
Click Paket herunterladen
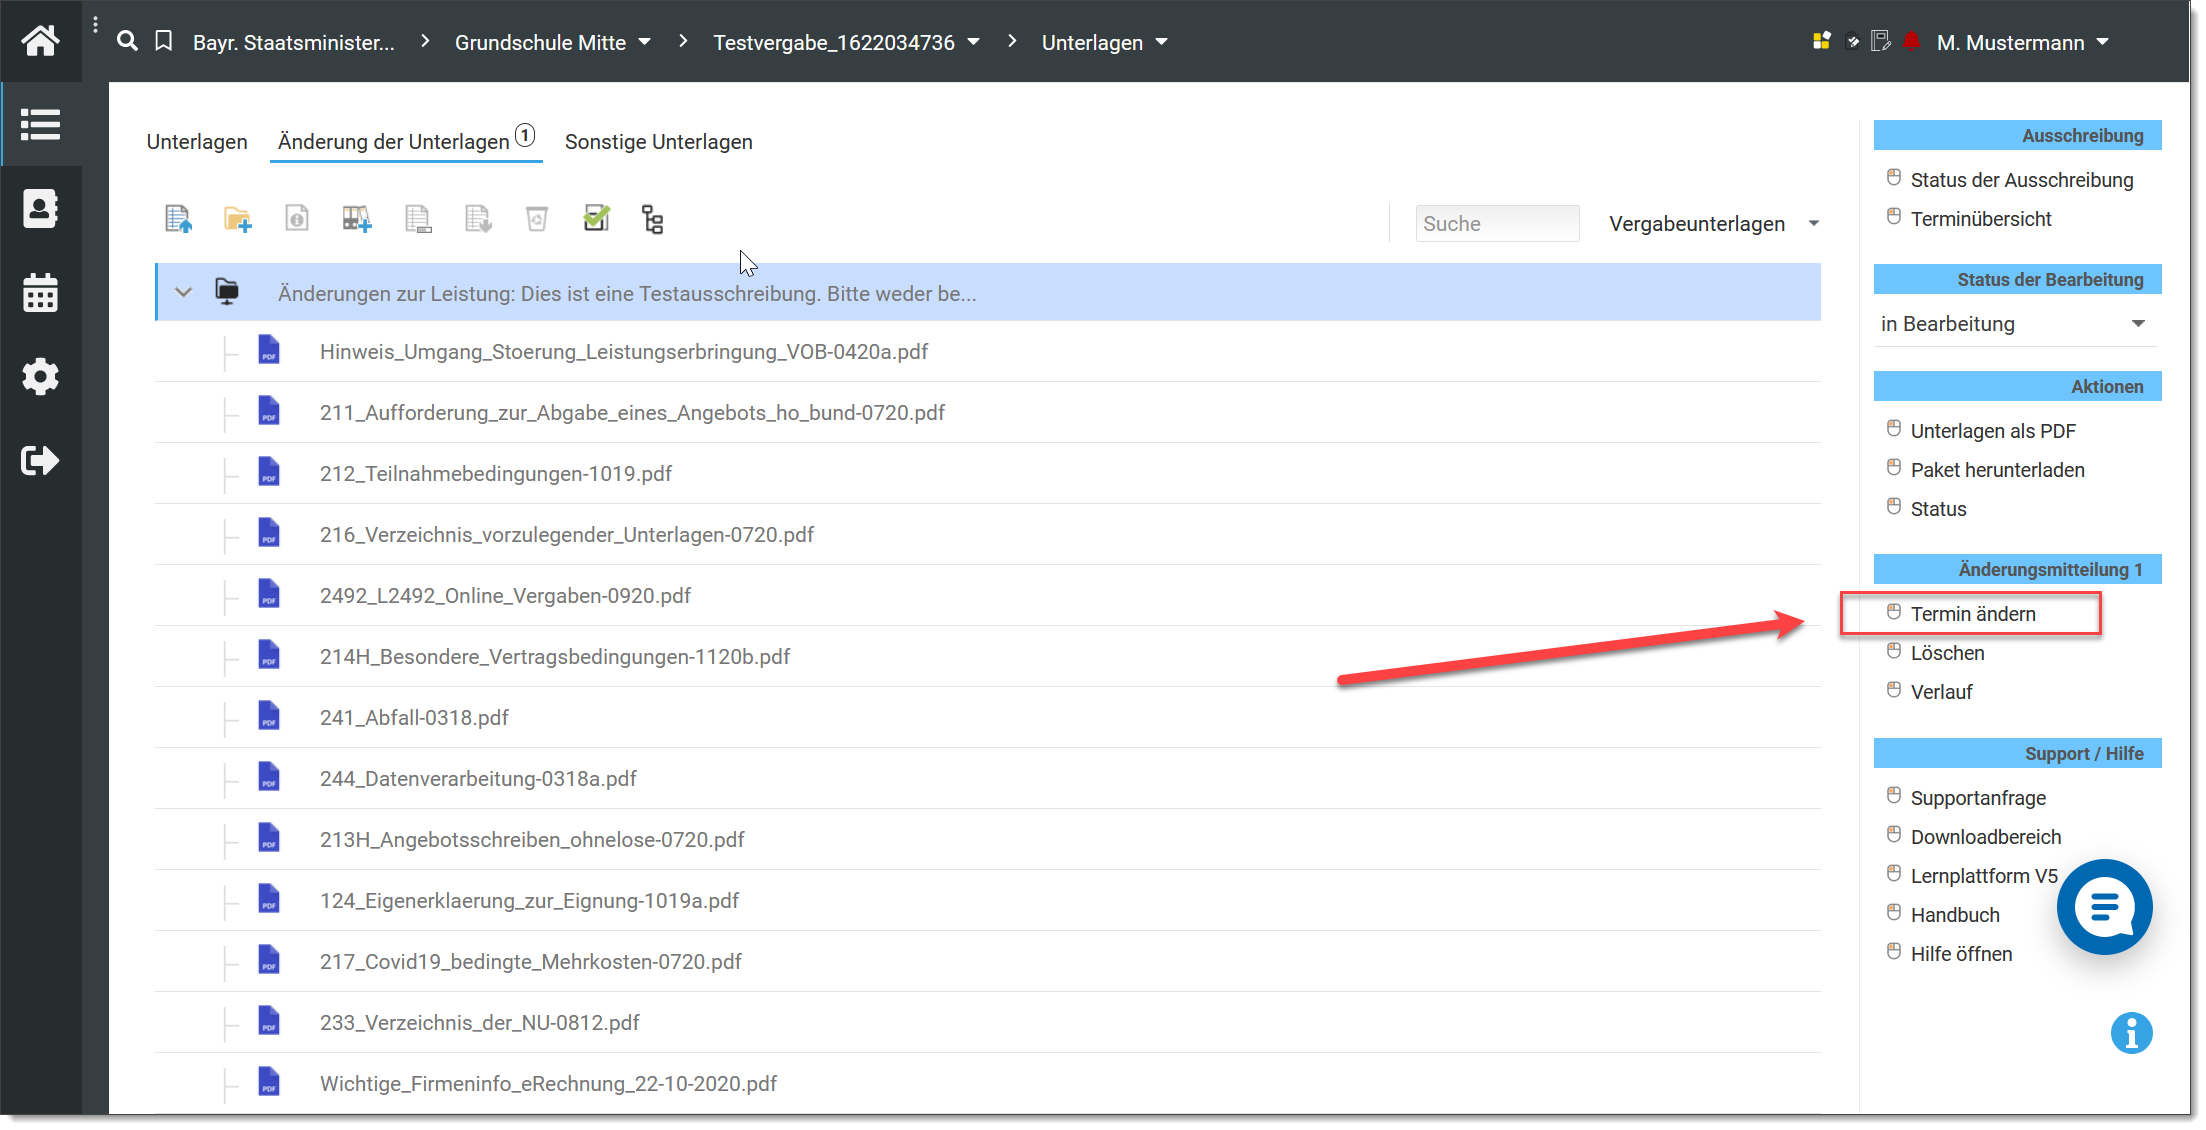tap(1997, 470)
